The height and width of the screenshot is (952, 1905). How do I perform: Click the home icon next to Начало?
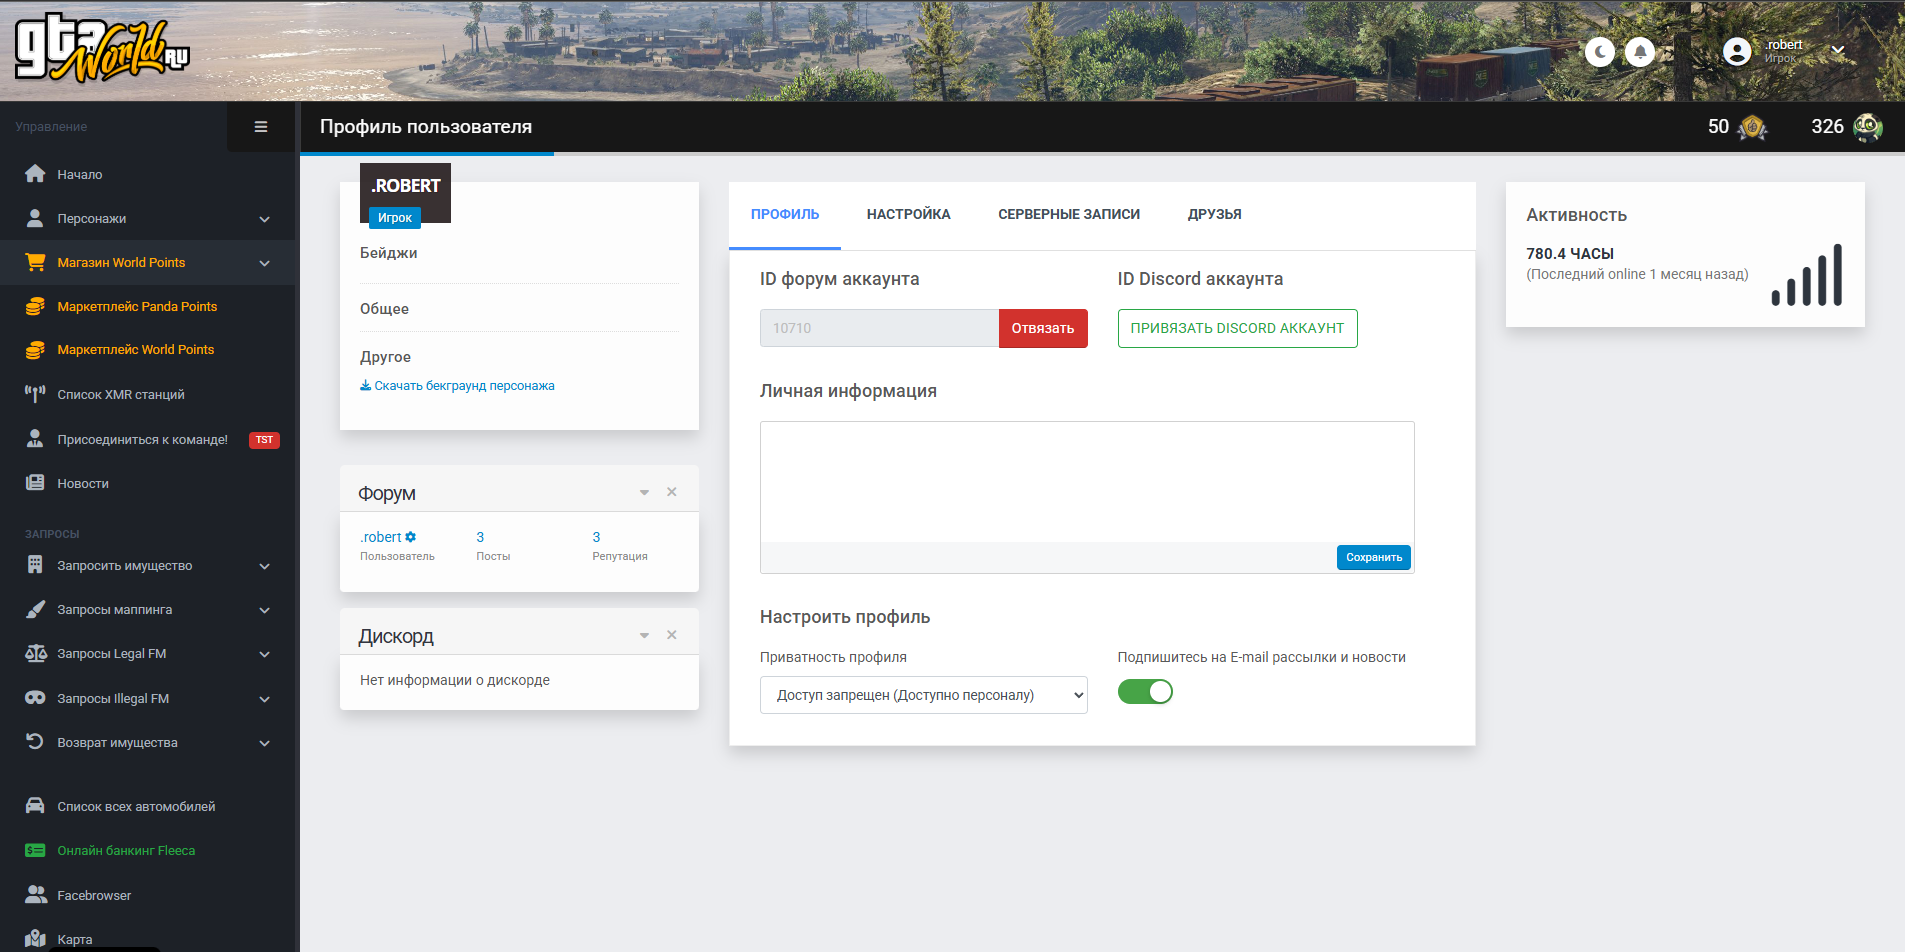tap(35, 174)
